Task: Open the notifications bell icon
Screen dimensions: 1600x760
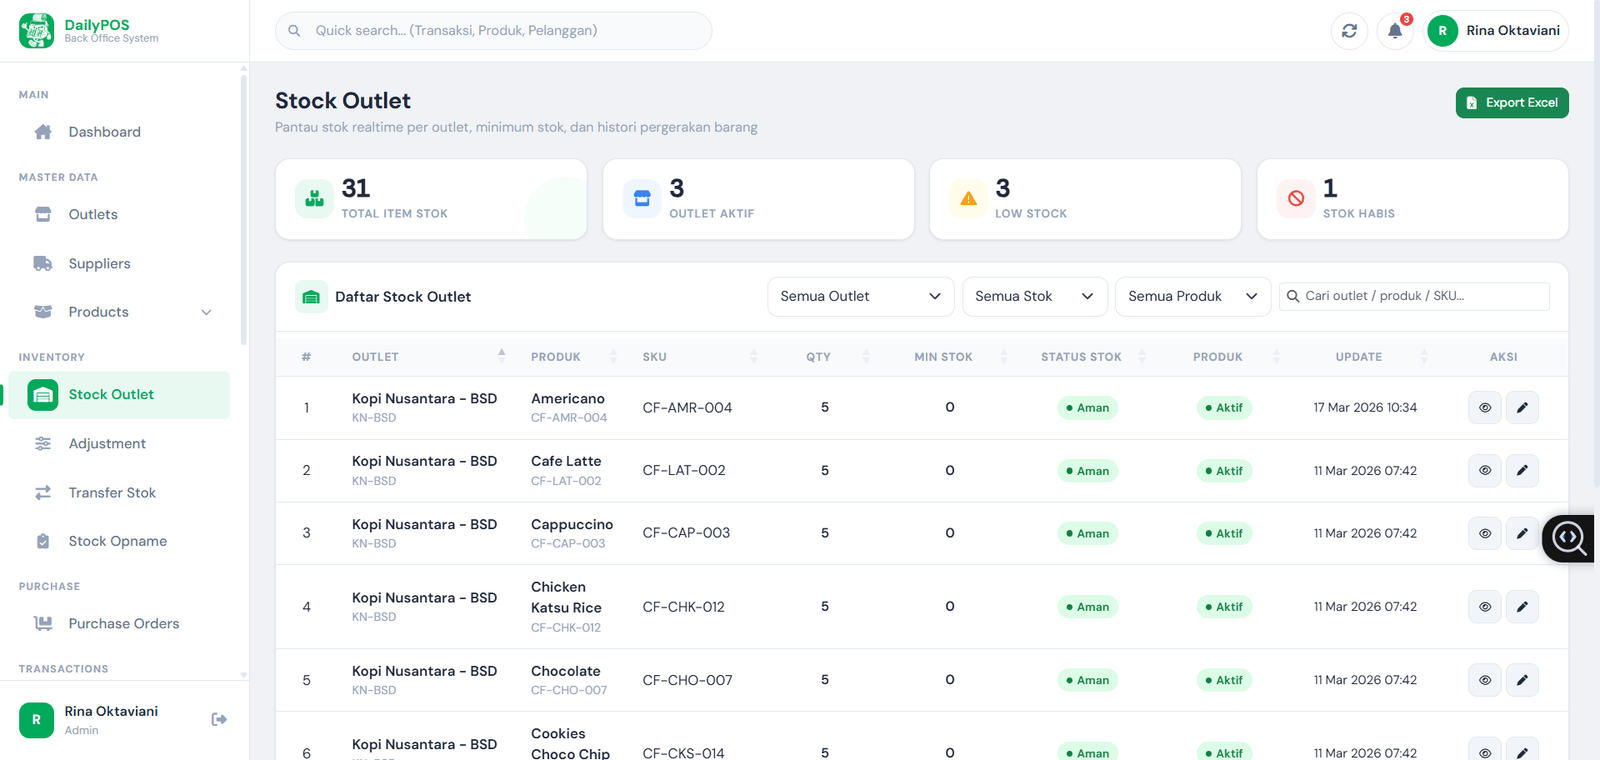Action: point(1395,31)
